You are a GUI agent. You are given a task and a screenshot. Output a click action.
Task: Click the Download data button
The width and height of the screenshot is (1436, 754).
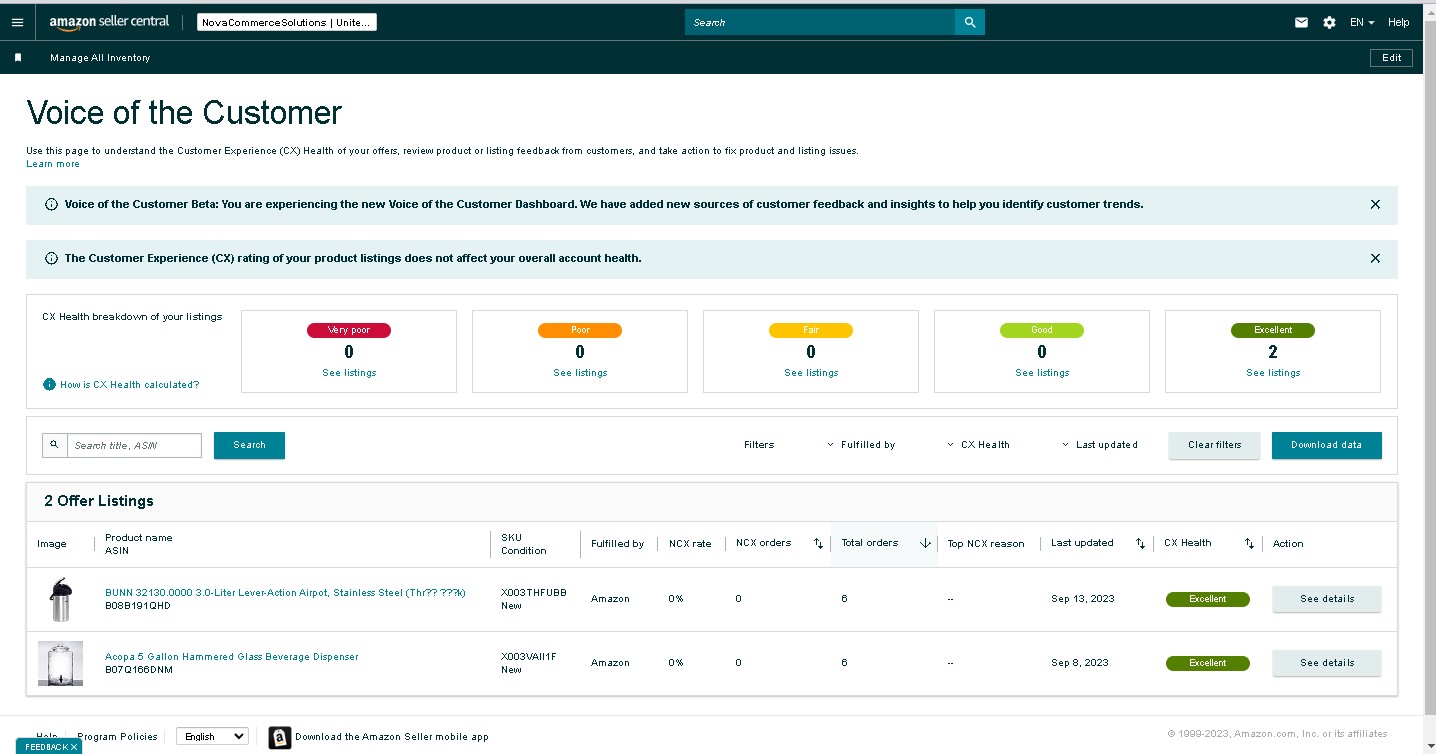coord(1326,445)
